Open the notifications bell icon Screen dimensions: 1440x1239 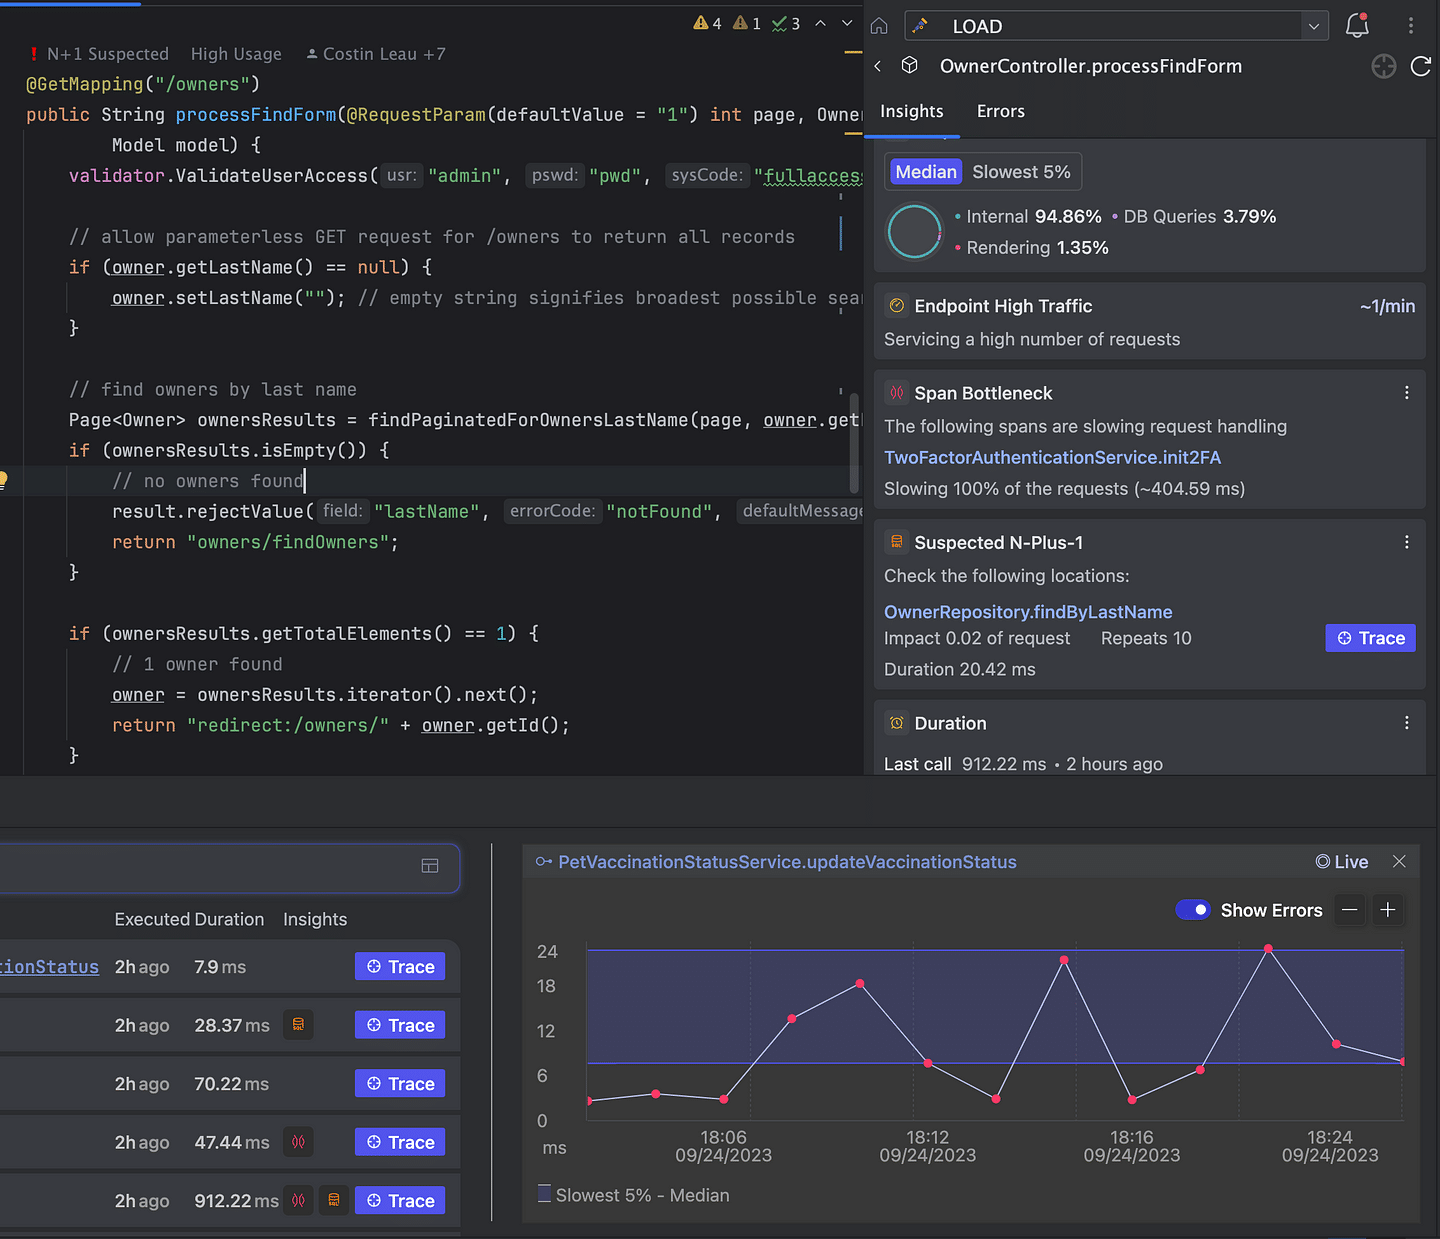1357,26
